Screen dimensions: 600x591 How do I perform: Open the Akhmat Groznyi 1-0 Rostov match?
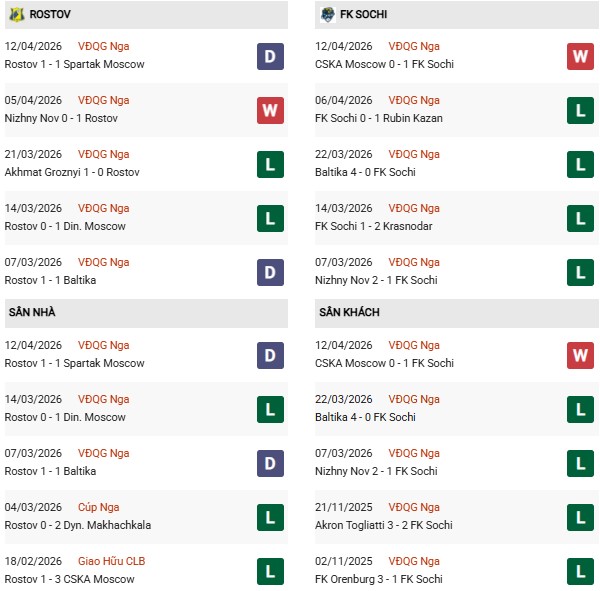pyautogui.click(x=72, y=172)
